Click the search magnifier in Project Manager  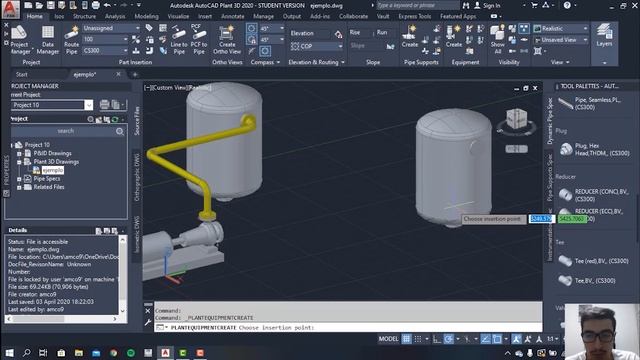[120, 131]
